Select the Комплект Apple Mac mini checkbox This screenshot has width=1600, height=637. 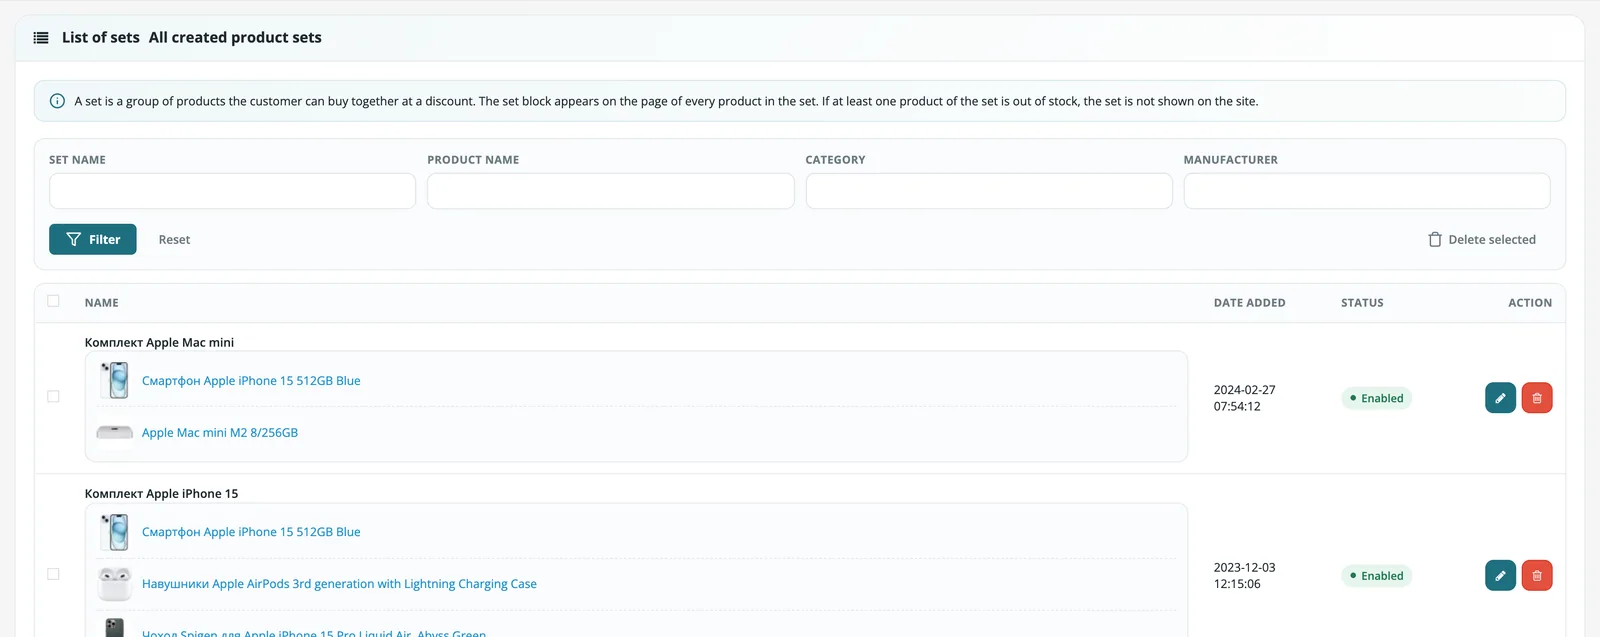(54, 397)
